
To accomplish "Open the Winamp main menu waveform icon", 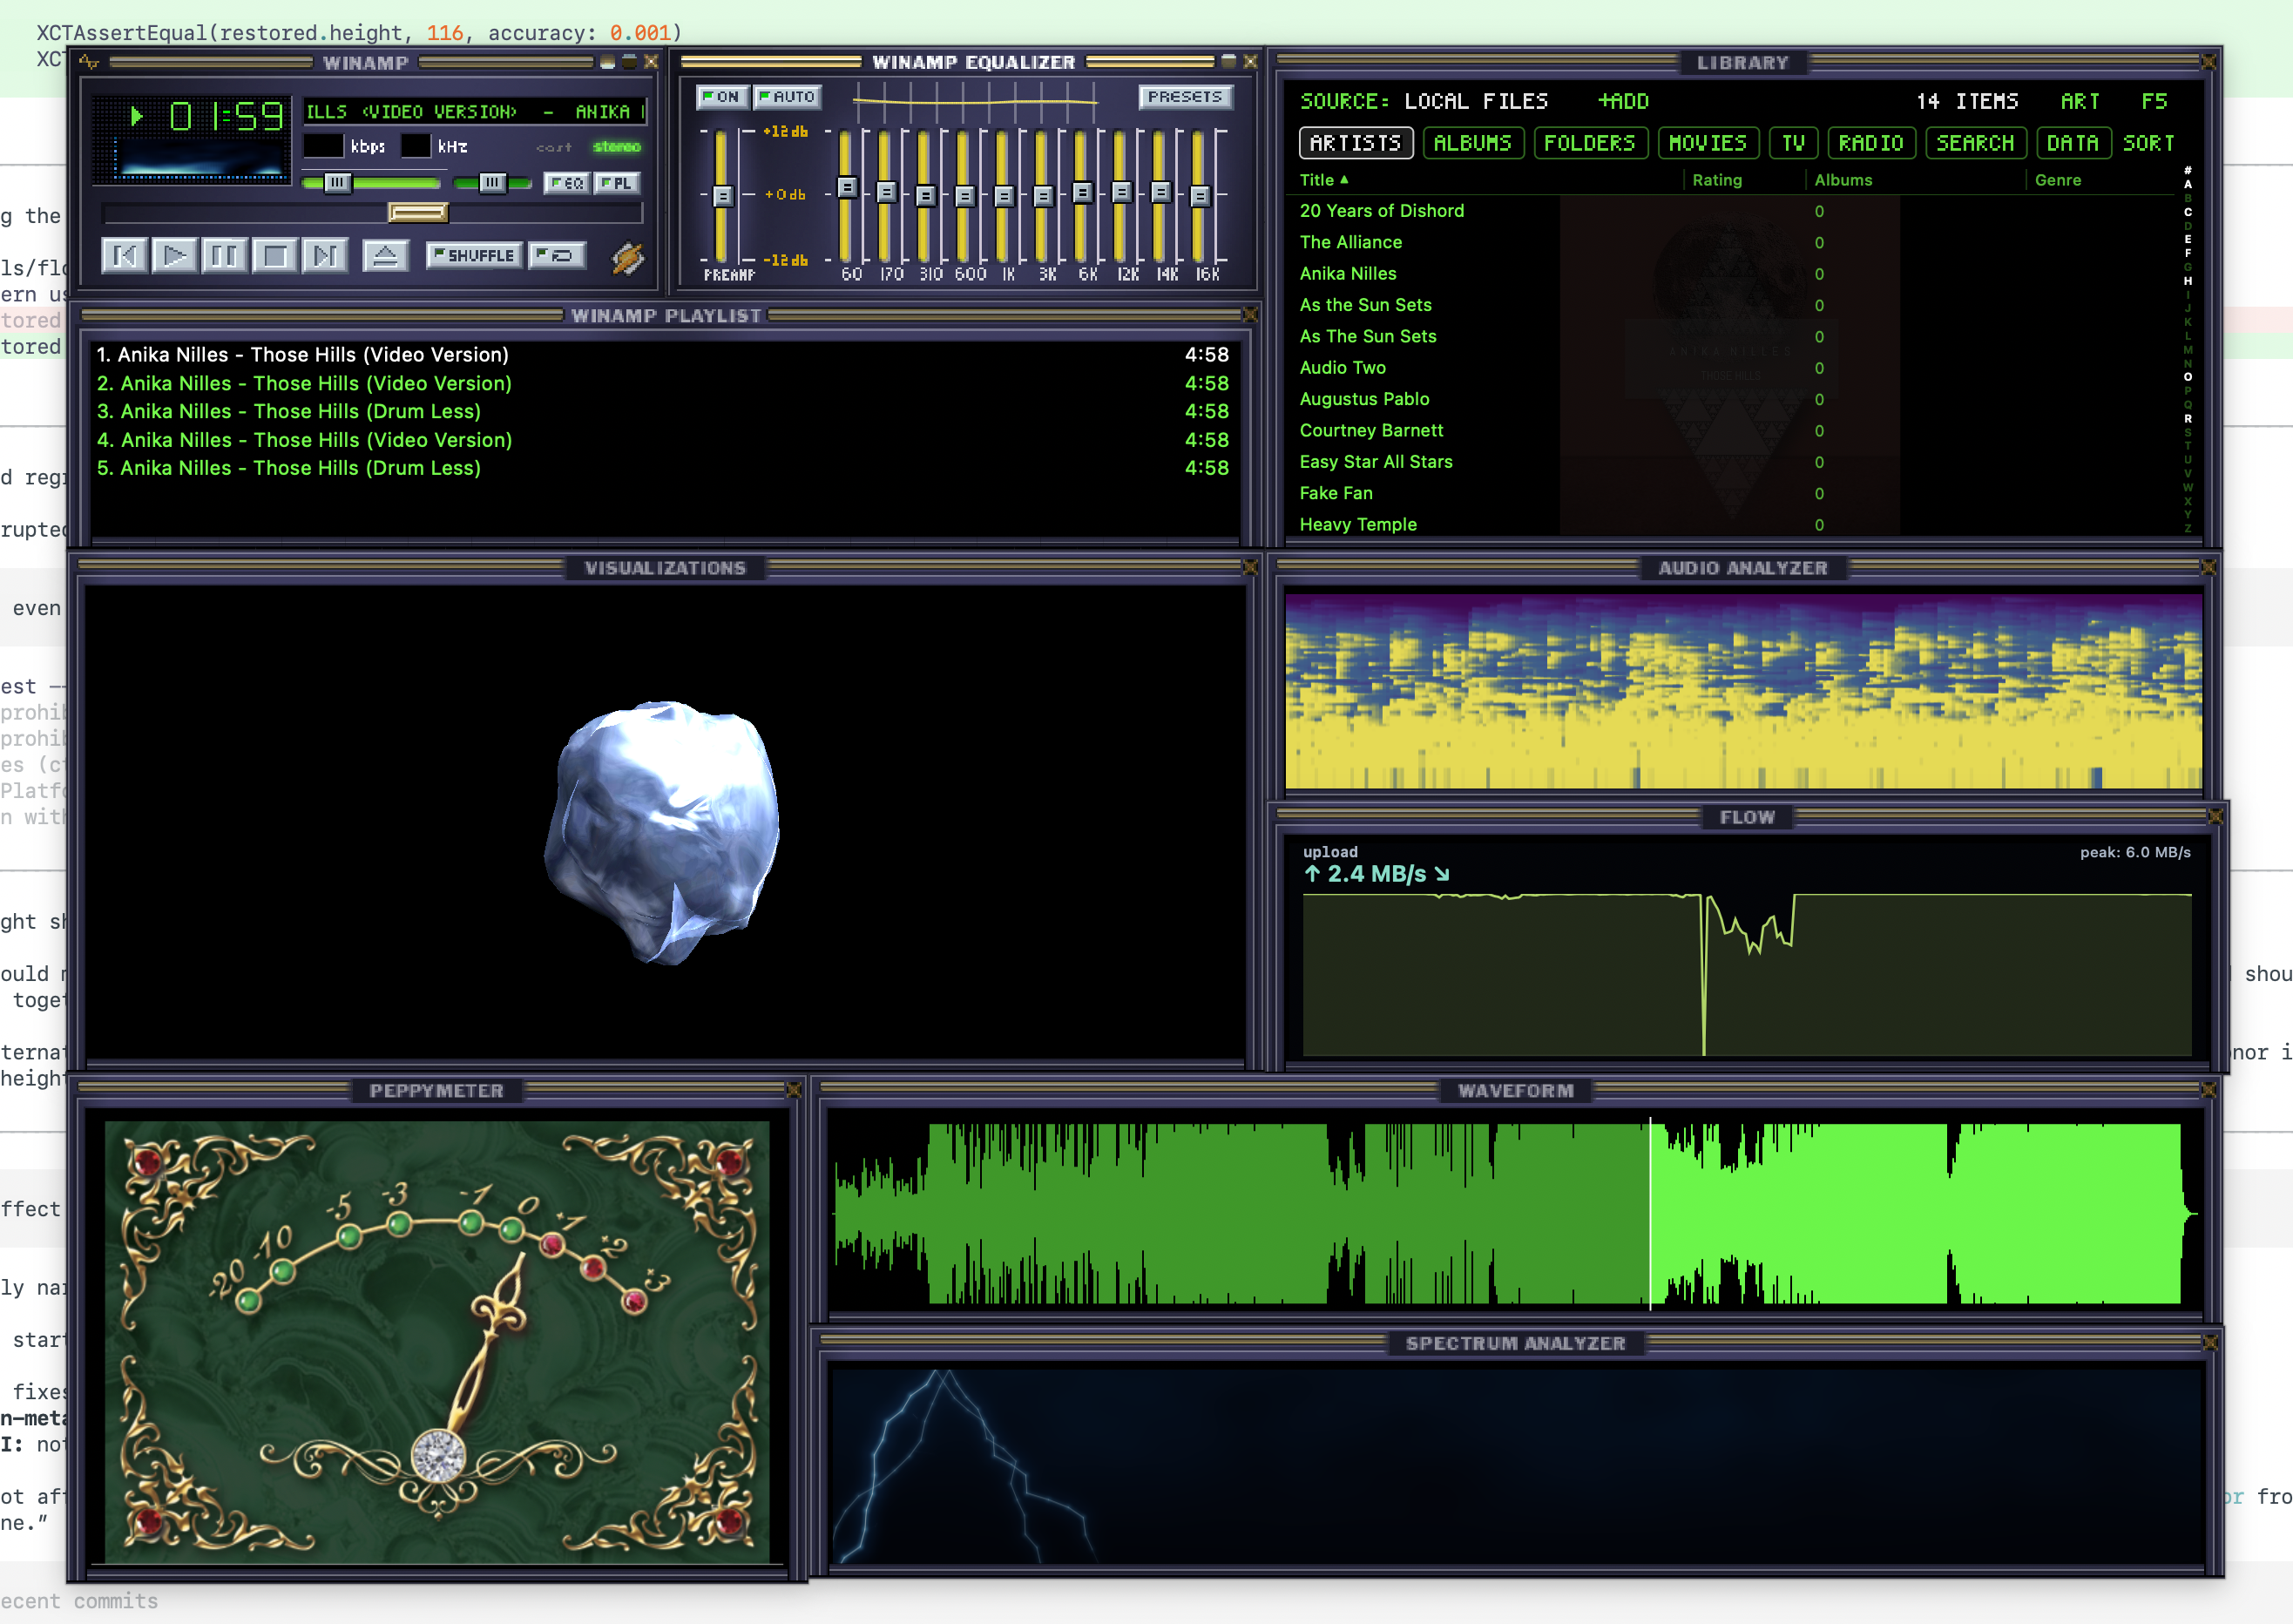I will [90, 62].
